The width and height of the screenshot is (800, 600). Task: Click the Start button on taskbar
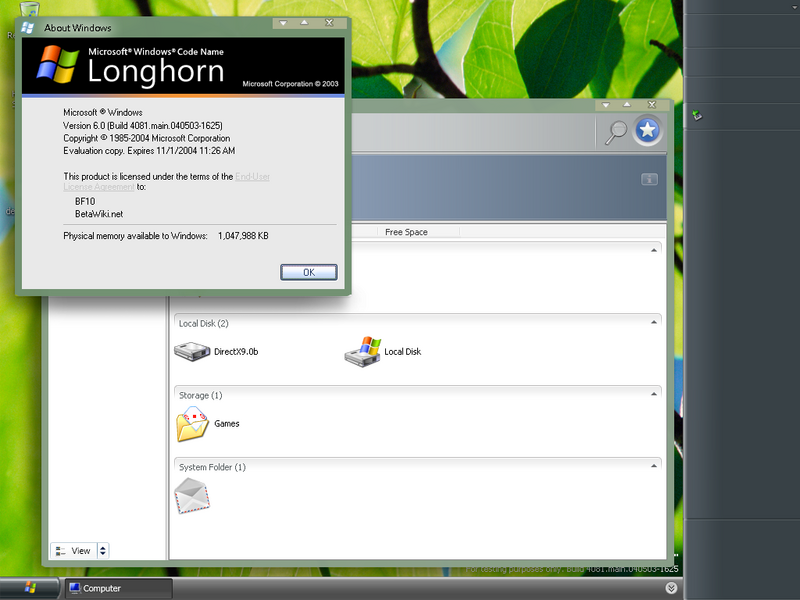point(30,588)
